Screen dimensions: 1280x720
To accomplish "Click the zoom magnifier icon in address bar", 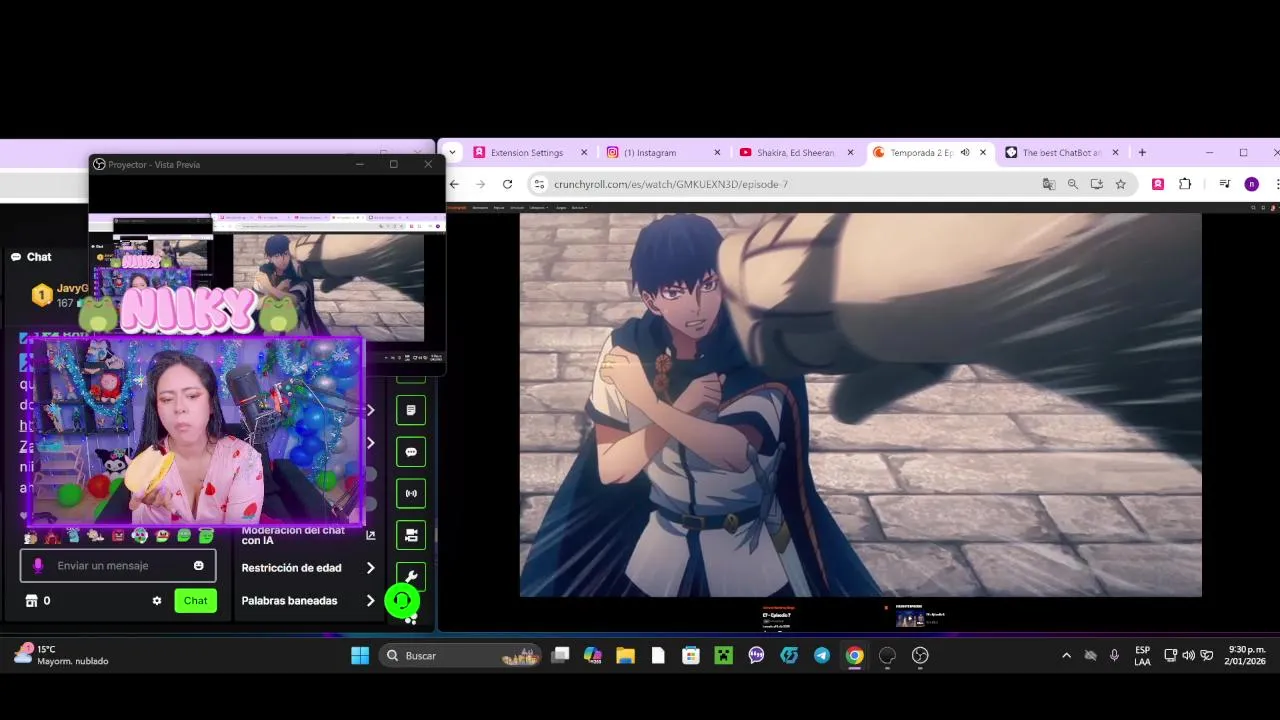I will (1072, 184).
